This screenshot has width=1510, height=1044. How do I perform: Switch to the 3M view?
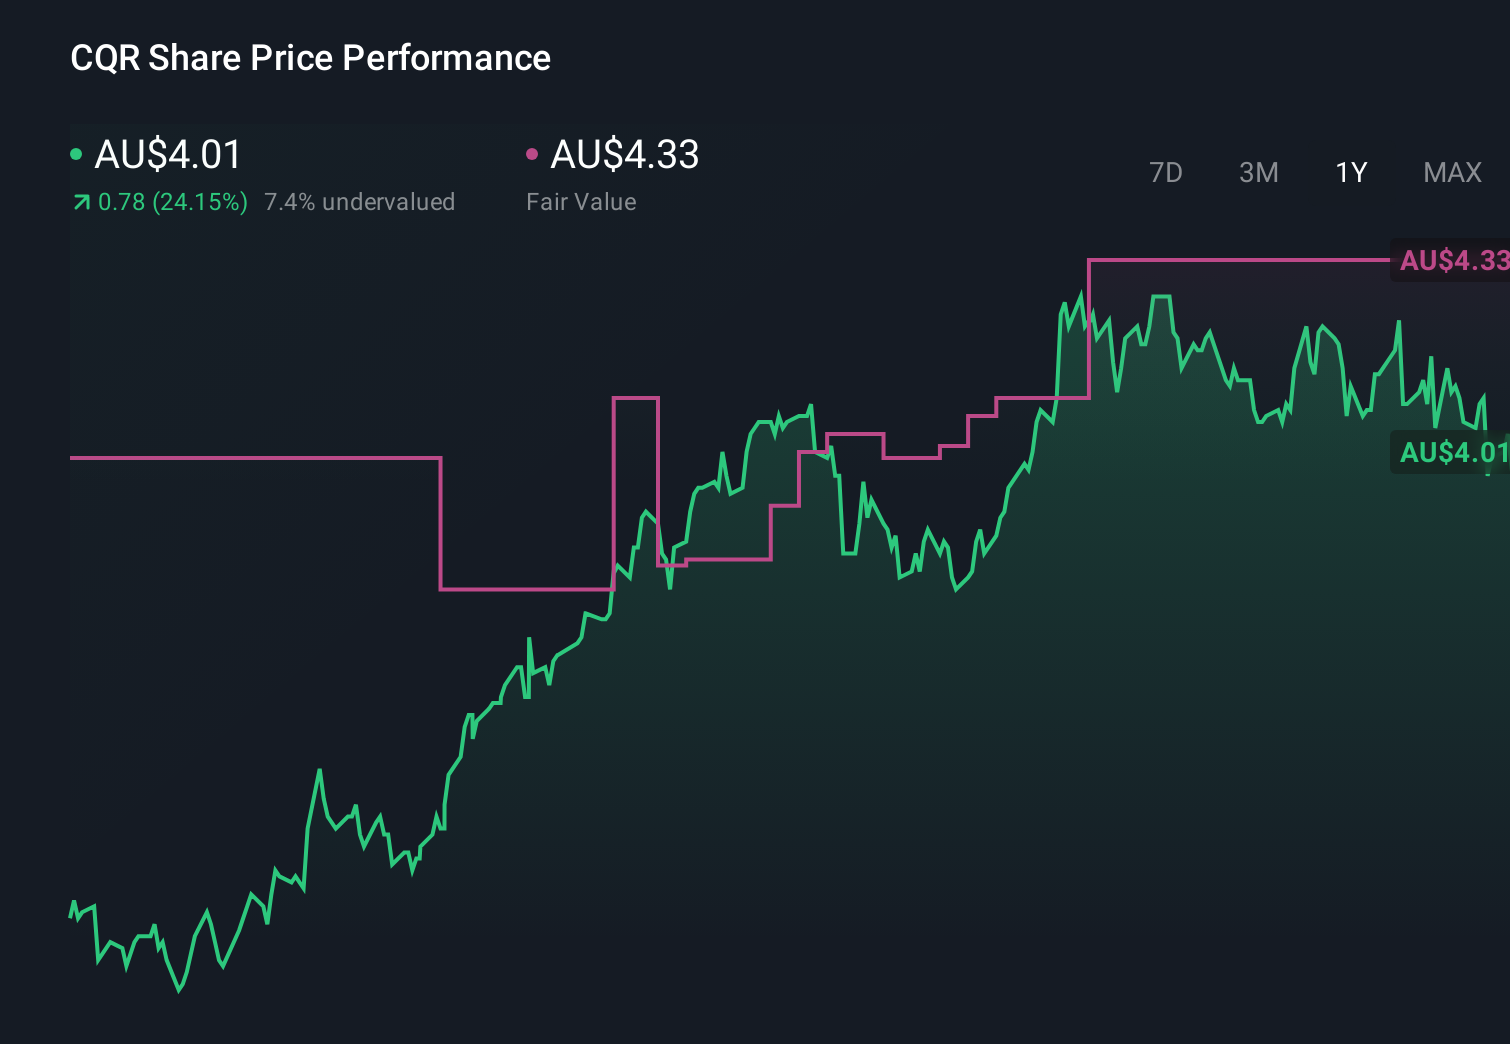click(1258, 172)
